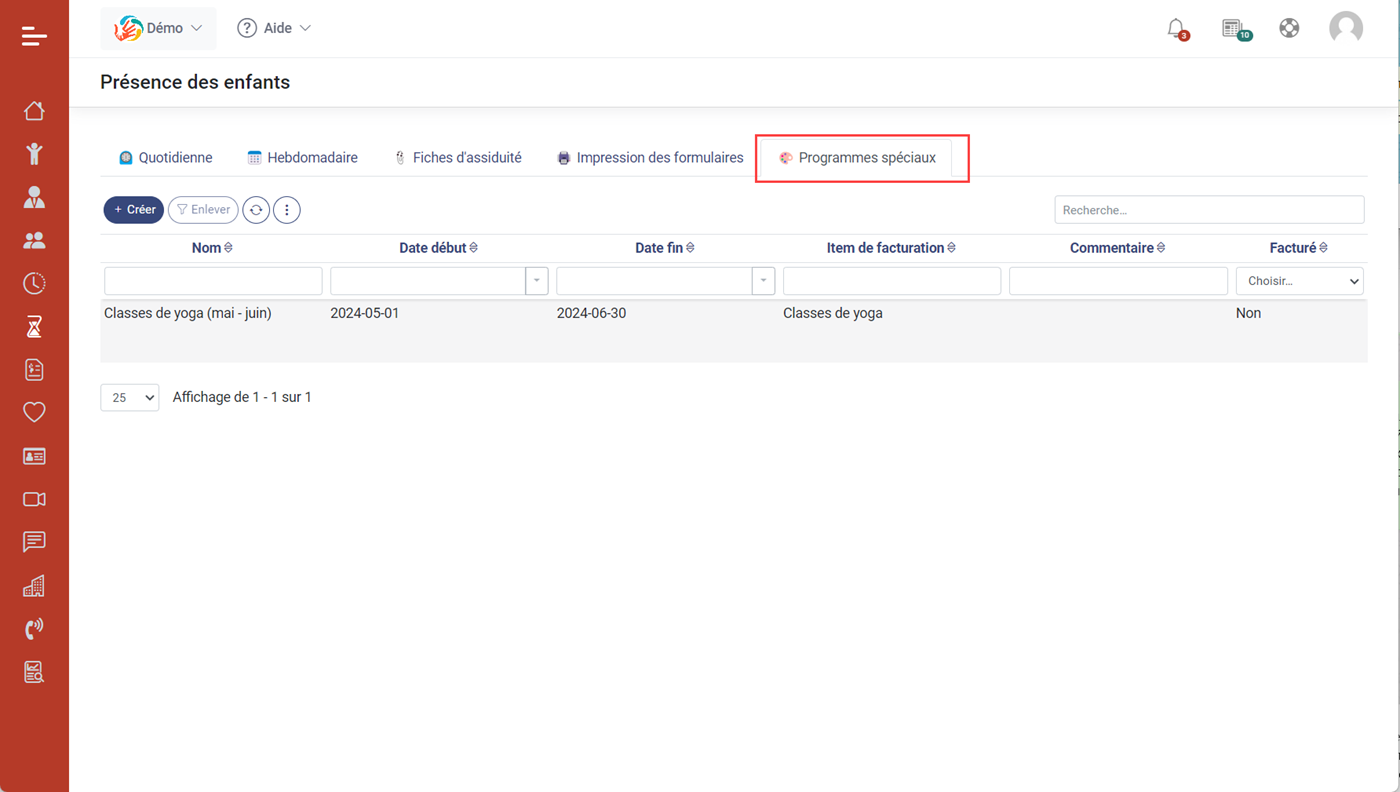Screen dimensions: 1400x792
Task: Click the hamburger menu icon in sidebar
Action: point(34,37)
